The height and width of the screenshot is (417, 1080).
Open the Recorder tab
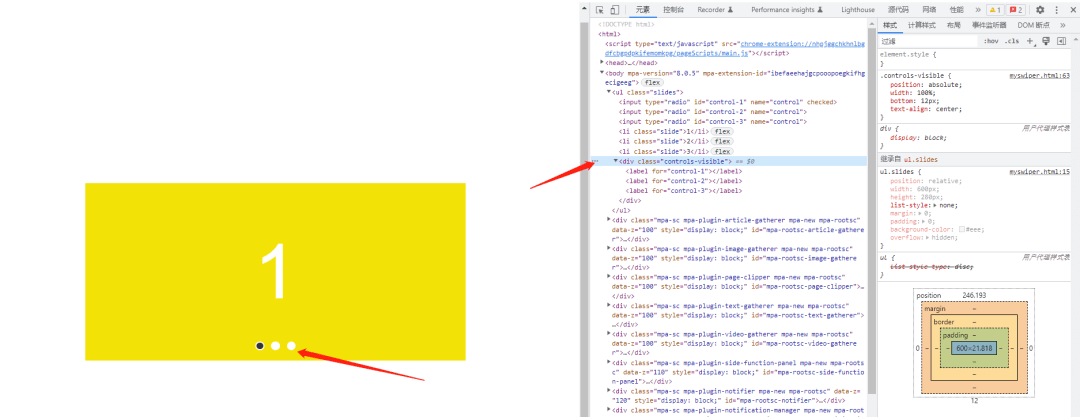pos(716,10)
